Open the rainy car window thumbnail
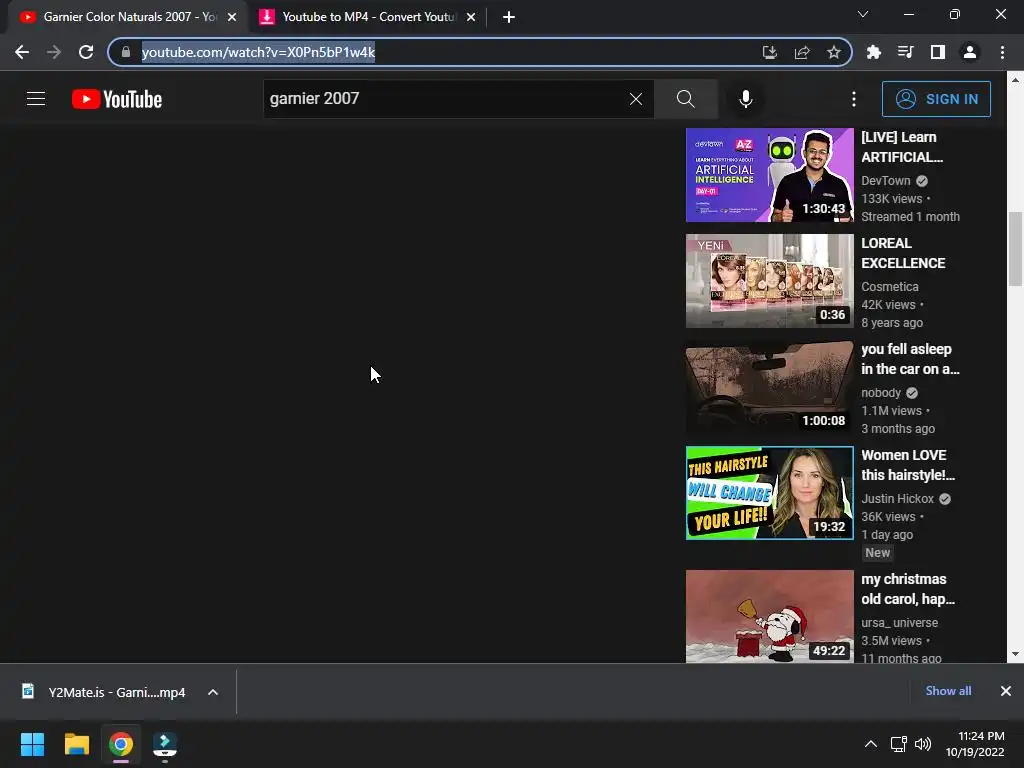 [769, 387]
